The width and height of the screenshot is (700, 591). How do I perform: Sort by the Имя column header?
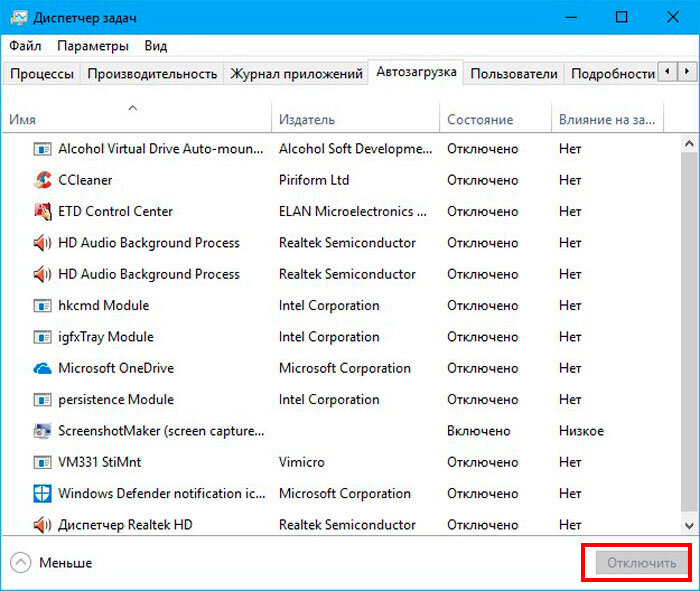click(136, 117)
